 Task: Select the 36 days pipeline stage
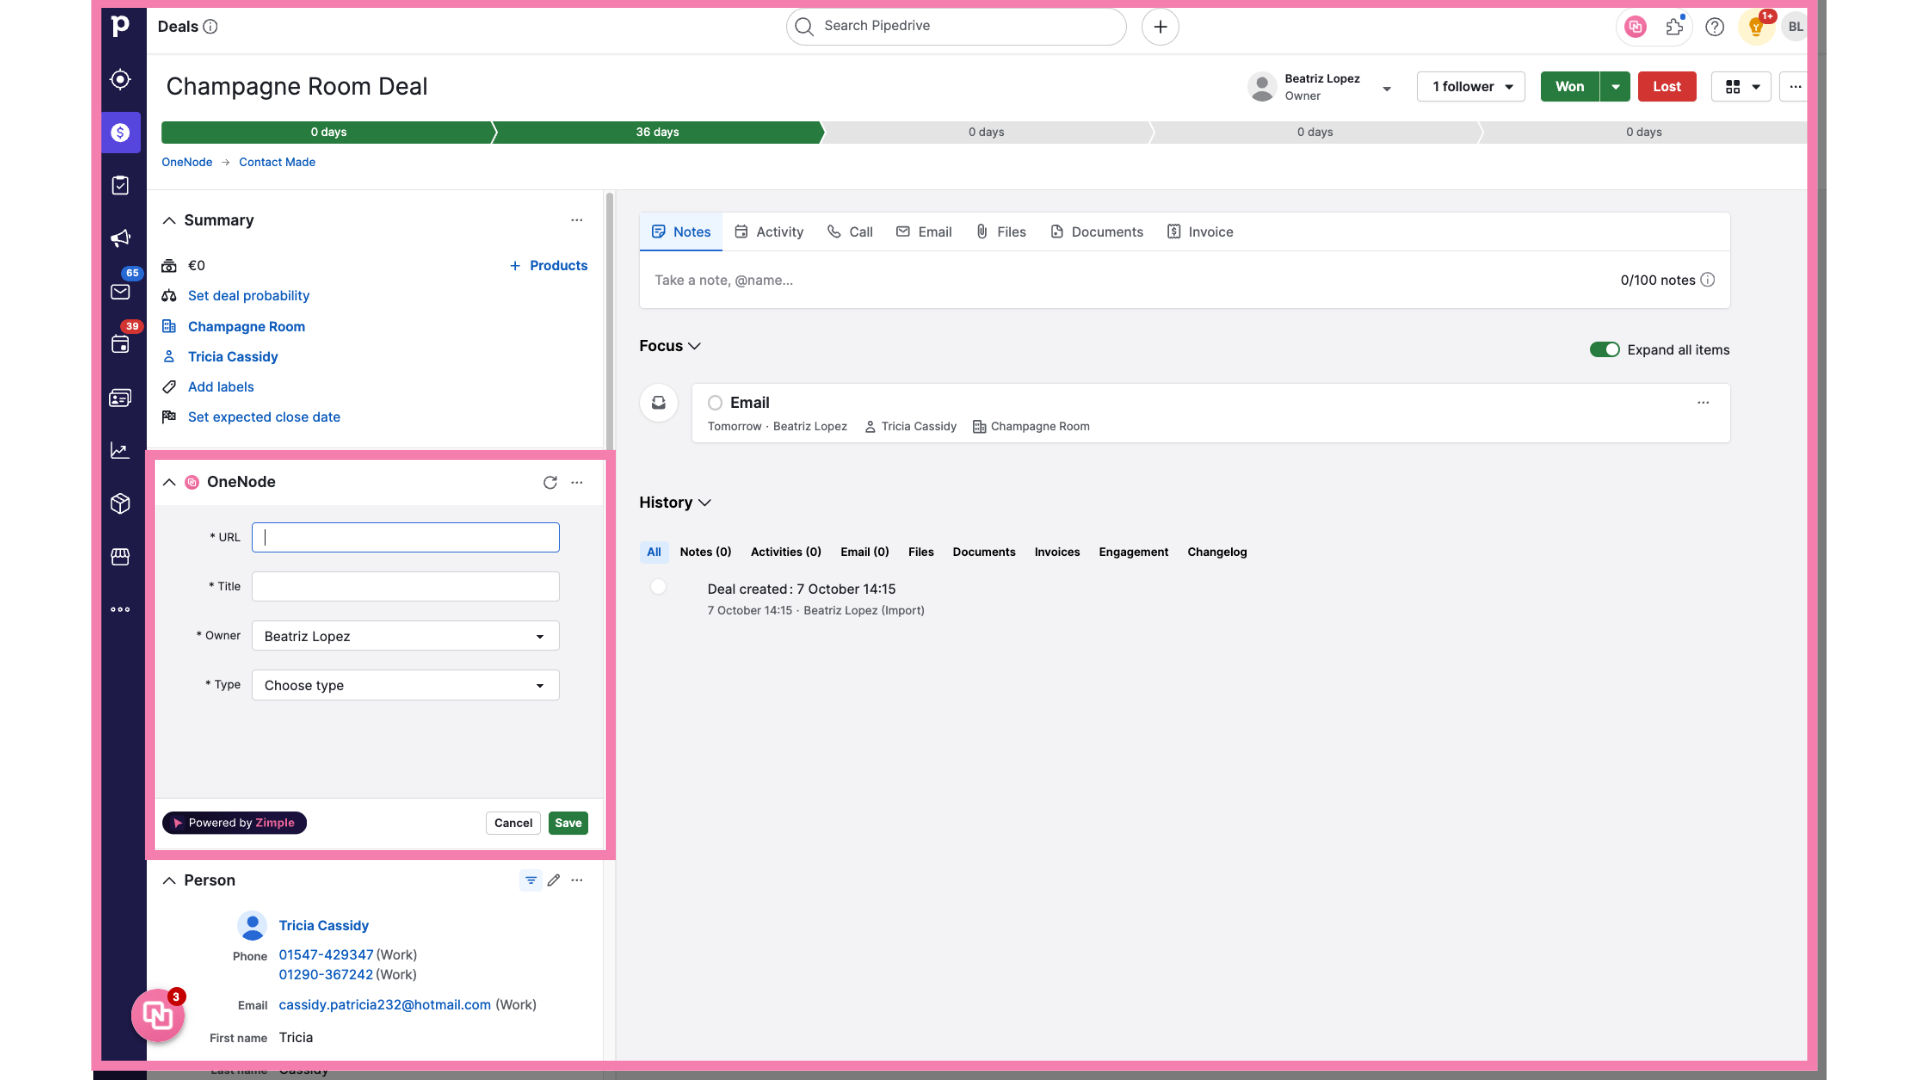[657, 132]
